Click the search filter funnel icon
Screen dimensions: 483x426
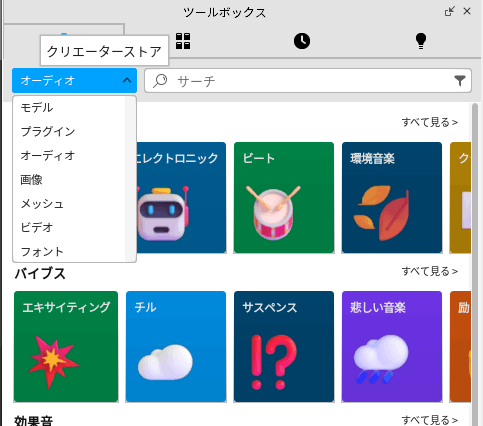click(460, 80)
